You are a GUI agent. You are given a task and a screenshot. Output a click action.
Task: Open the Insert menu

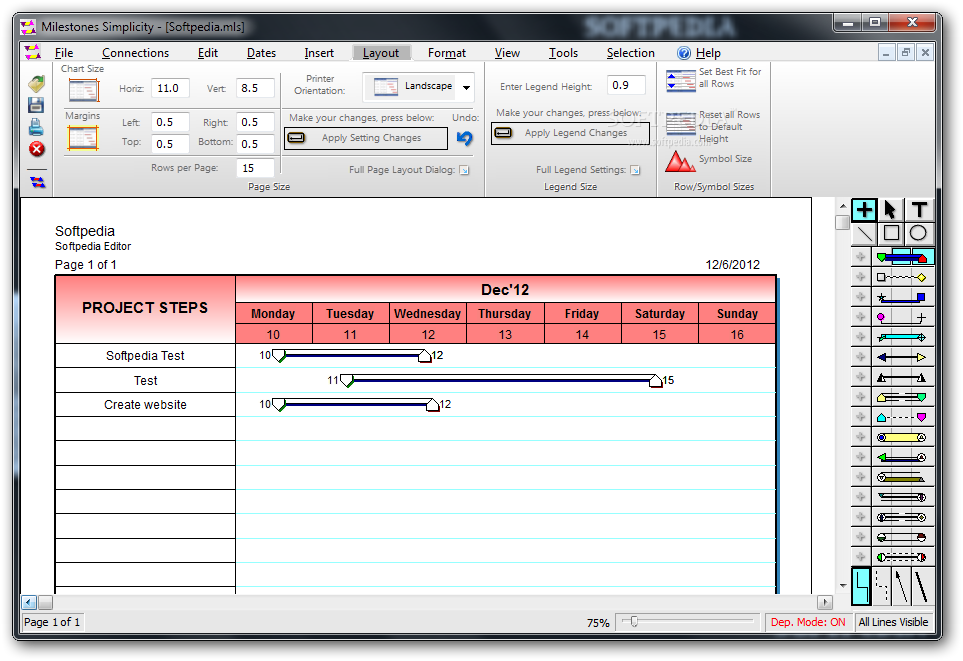[x=319, y=53]
